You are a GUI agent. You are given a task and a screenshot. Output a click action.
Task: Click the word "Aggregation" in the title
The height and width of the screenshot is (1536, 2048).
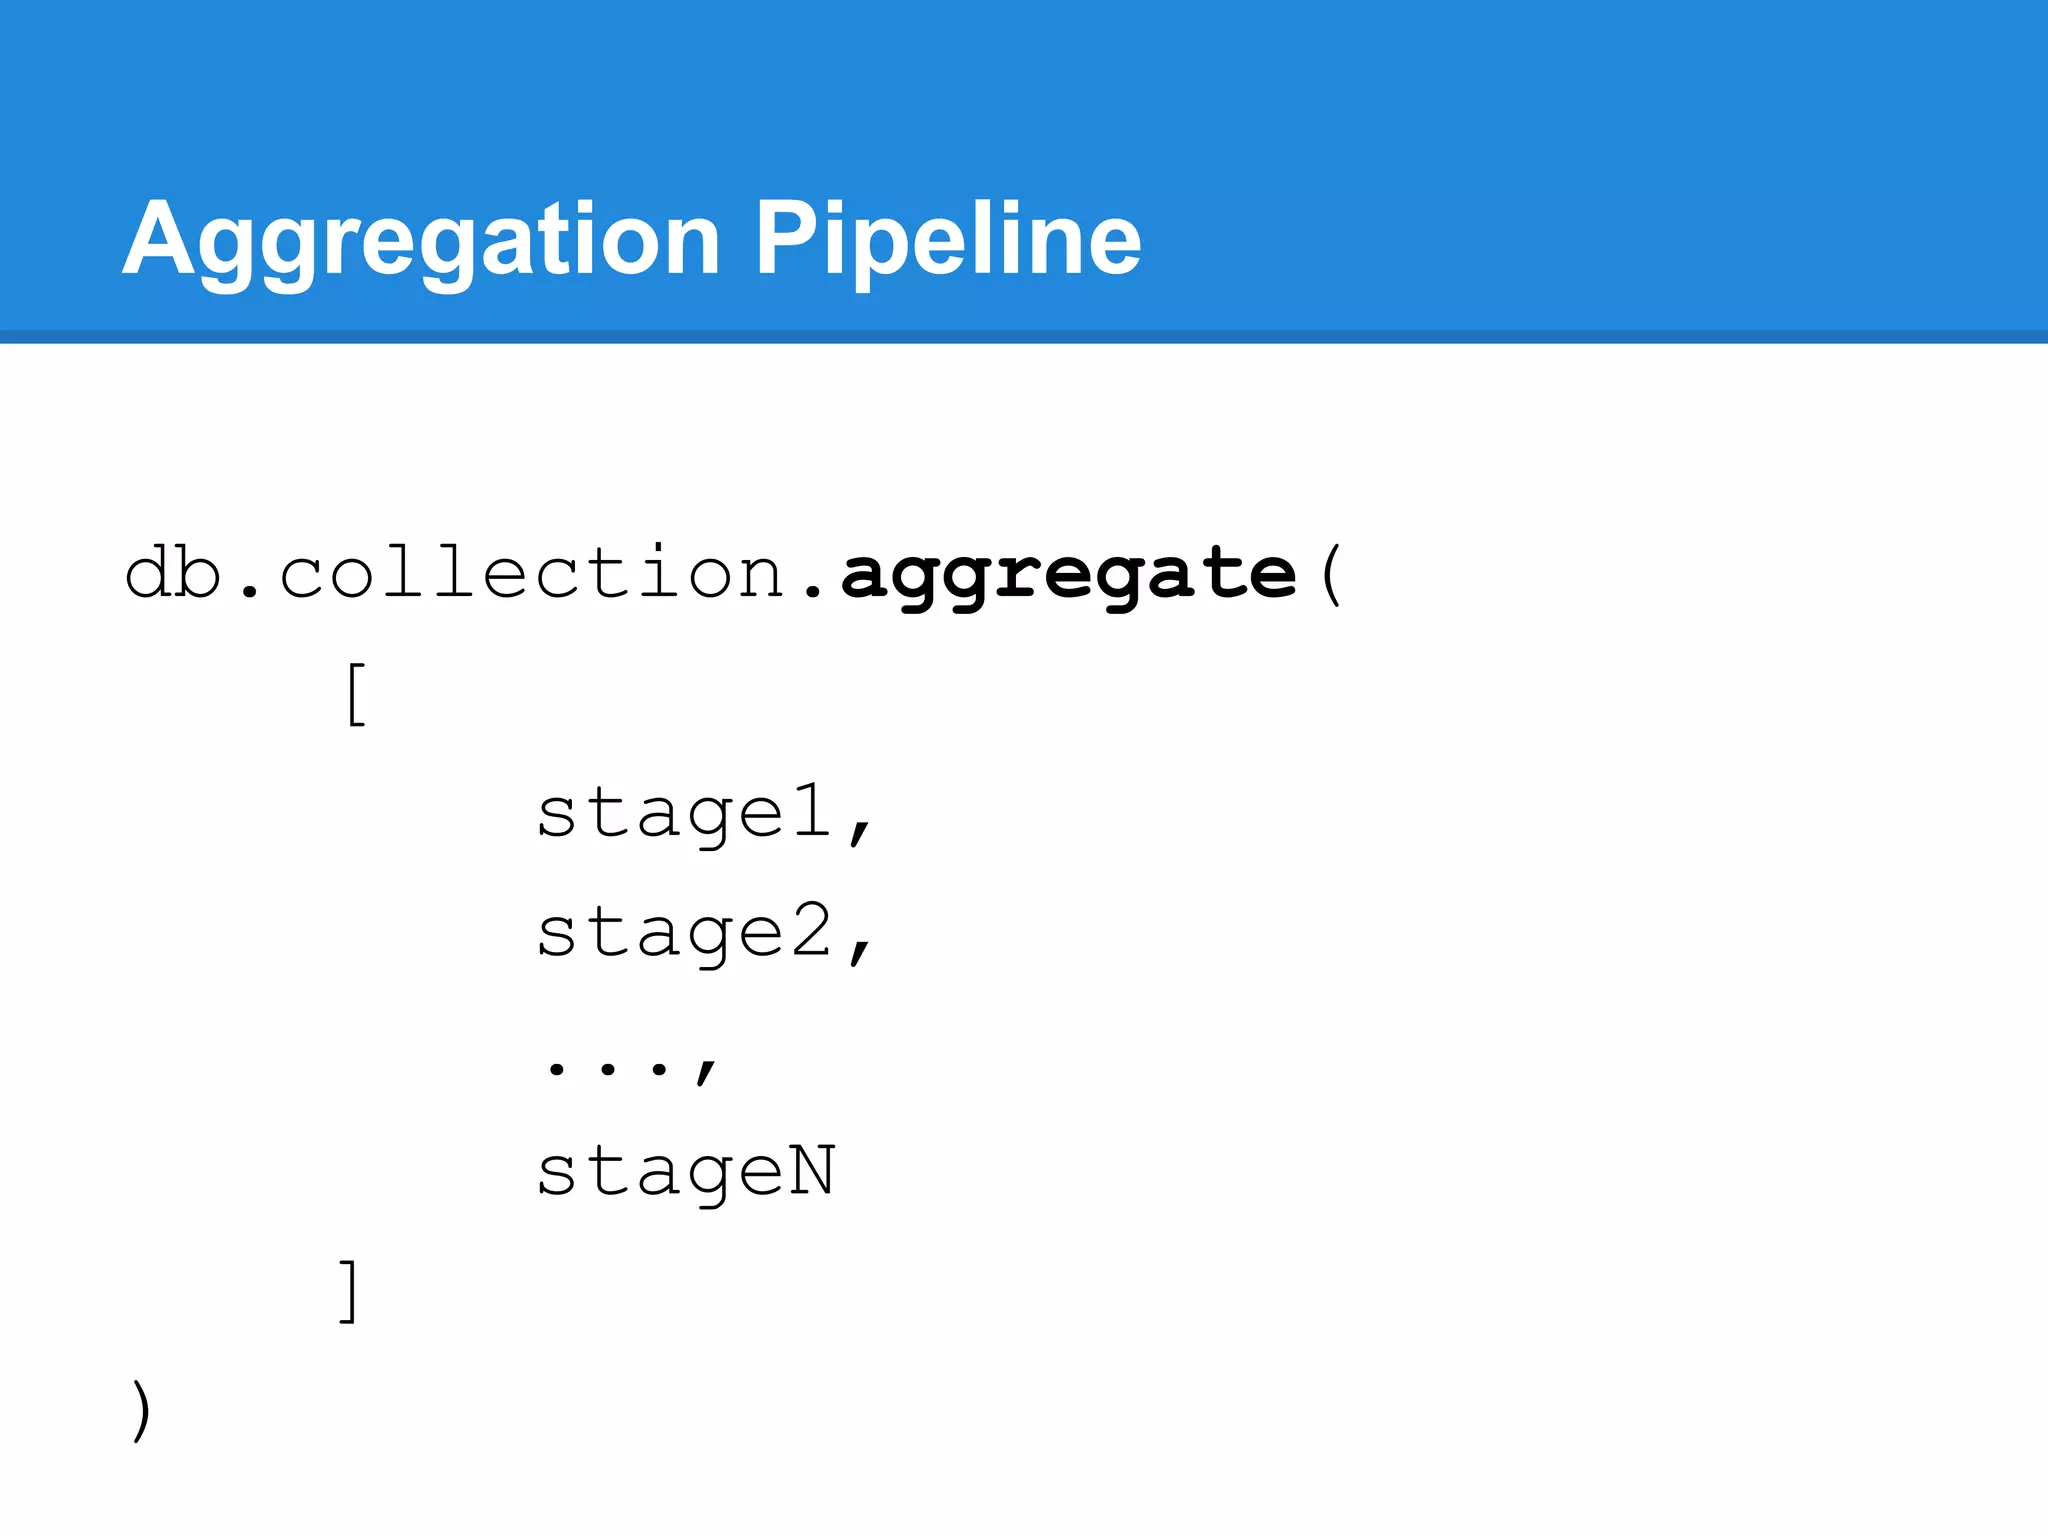click(x=420, y=240)
